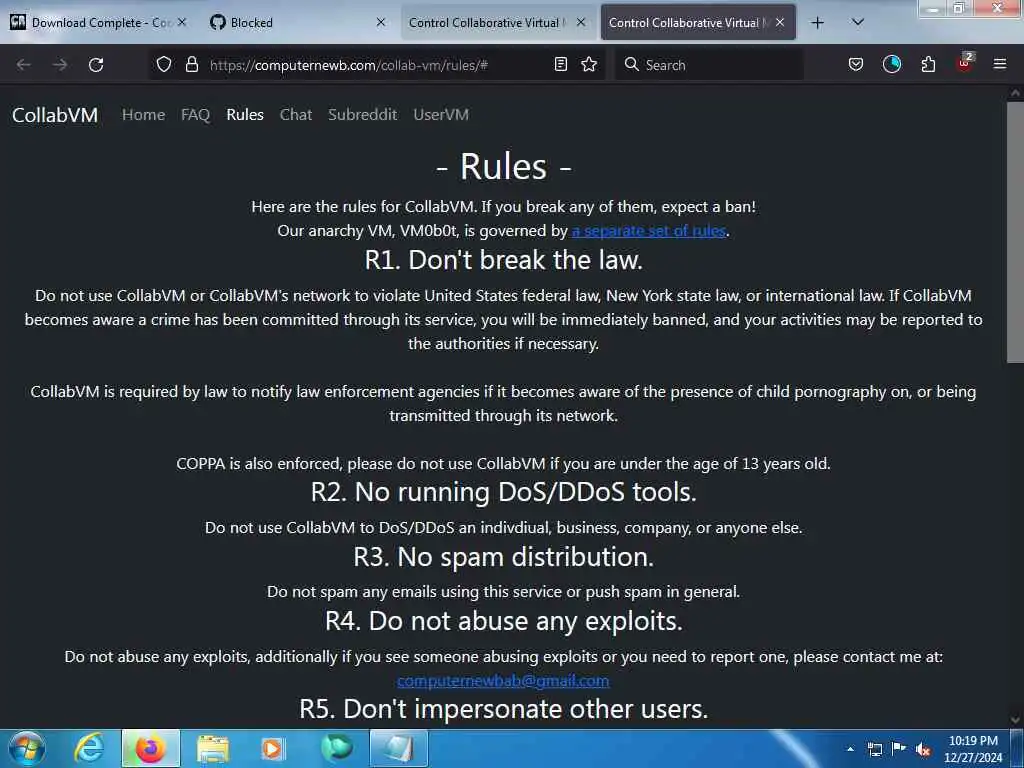Open Windows Explorer folder on taskbar

click(x=212, y=748)
